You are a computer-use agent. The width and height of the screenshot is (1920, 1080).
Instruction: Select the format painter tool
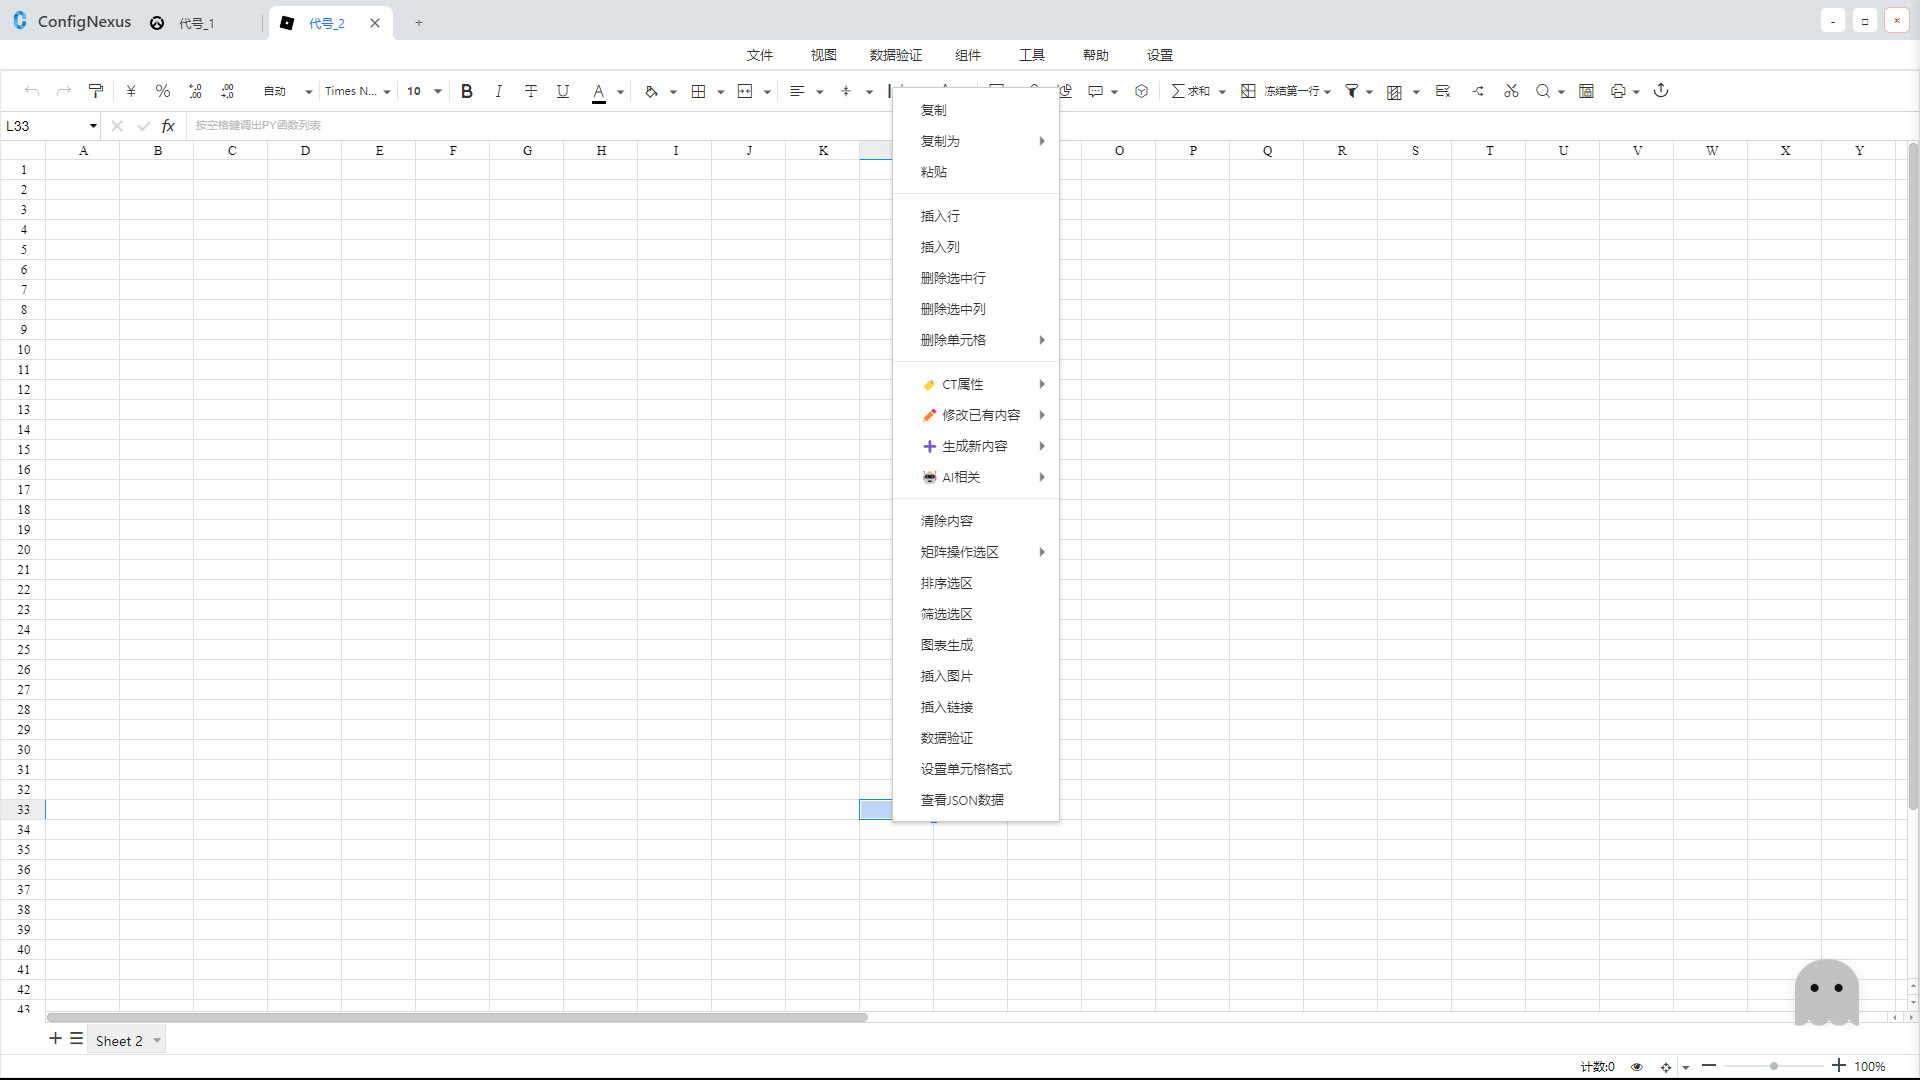pyautogui.click(x=96, y=91)
